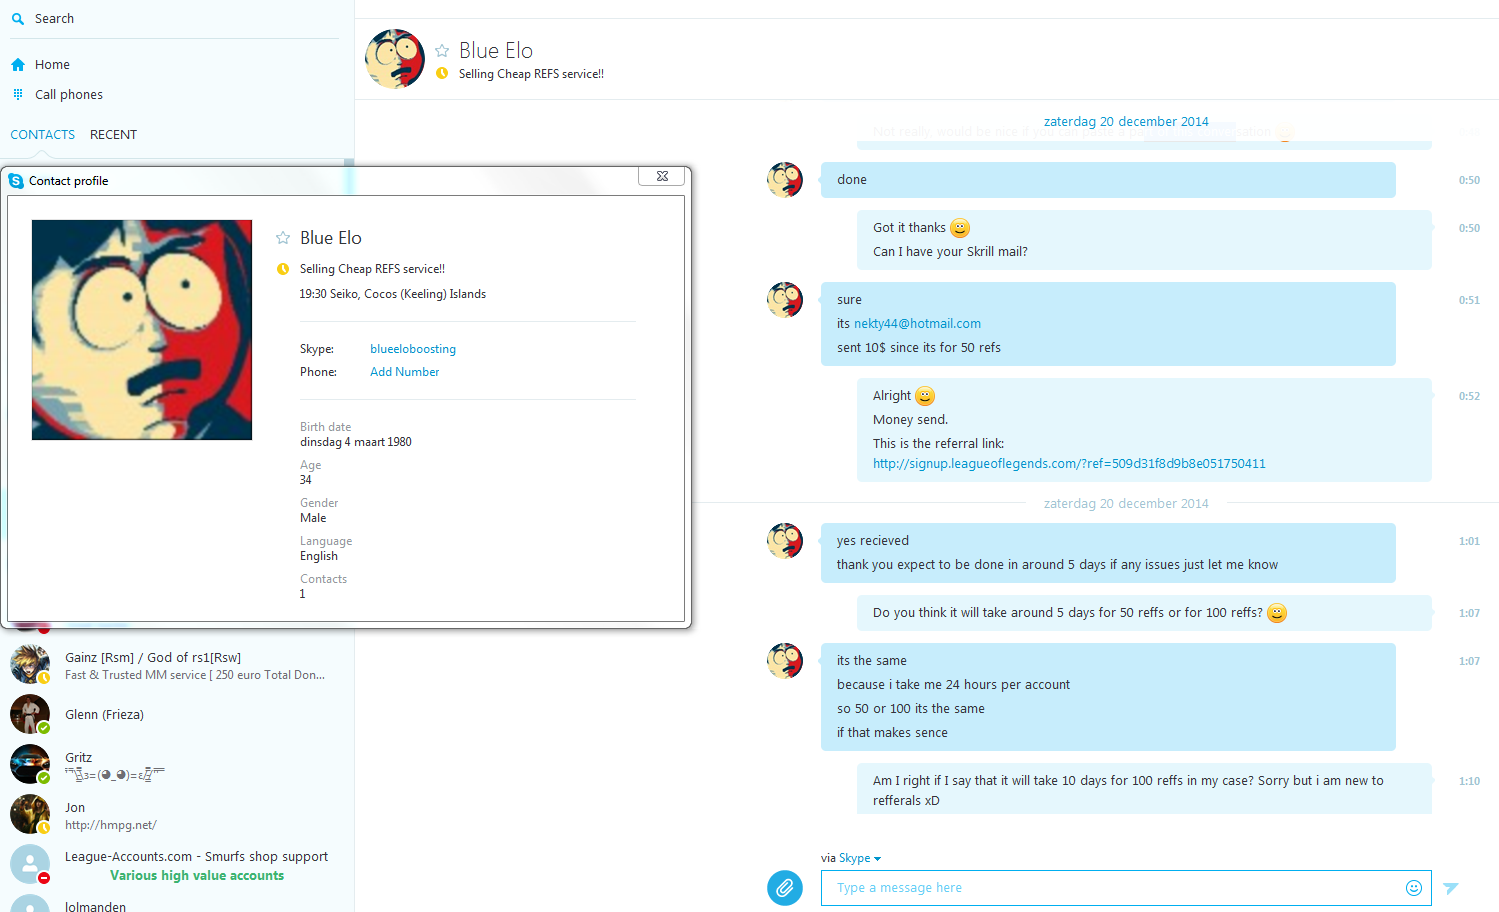Click the birth date 'dinsdag 4 maart 1980'
The height and width of the screenshot is (912, 1499).
pos(356,442)
